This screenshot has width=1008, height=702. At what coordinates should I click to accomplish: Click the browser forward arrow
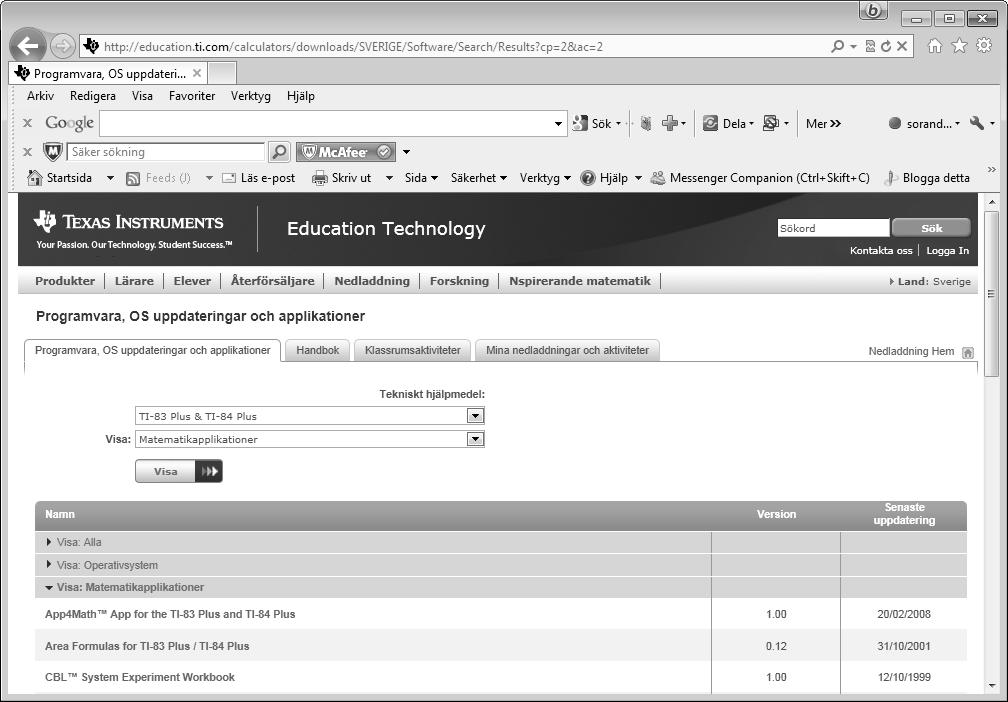[62, 46]
